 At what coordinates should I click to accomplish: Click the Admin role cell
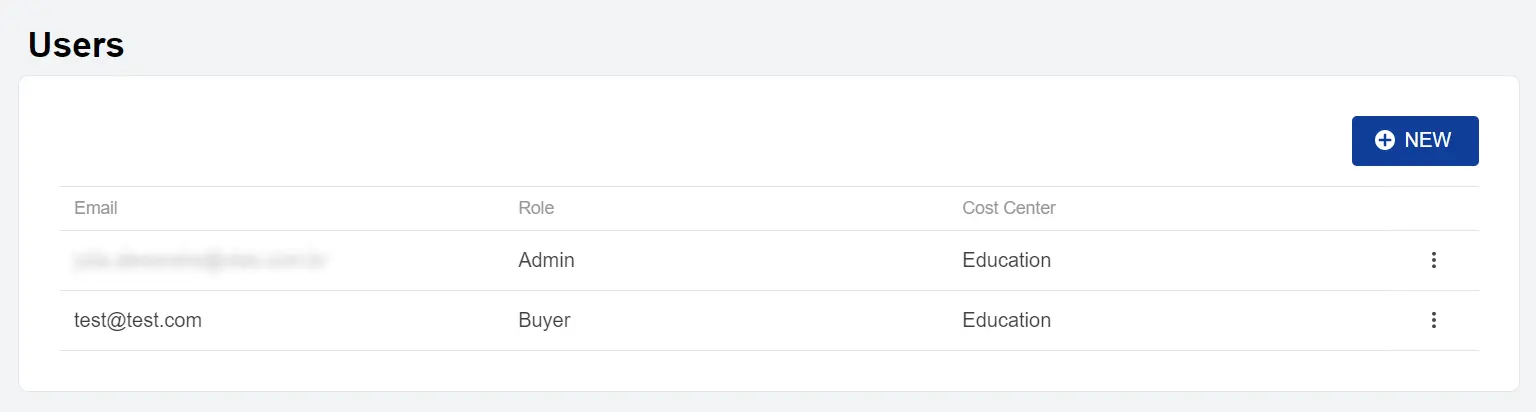tap(546, 260)
